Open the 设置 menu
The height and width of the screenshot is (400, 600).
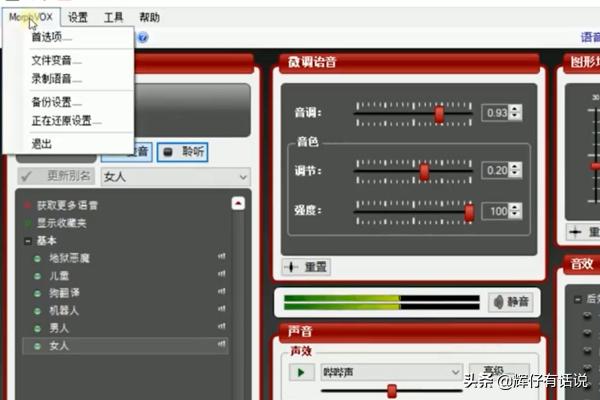(x=78, y=17)
